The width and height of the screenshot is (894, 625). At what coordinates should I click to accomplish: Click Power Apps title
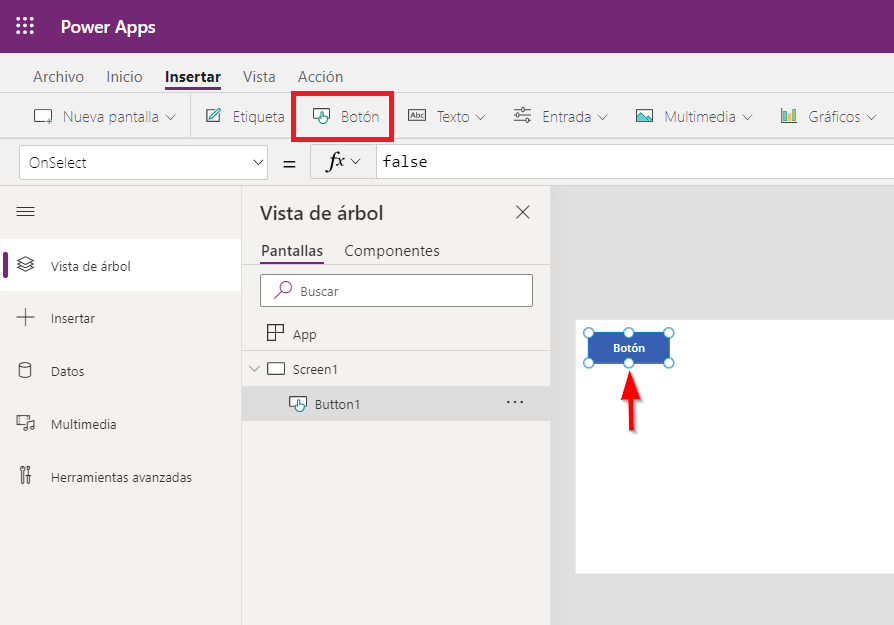[x=108, y=27]
